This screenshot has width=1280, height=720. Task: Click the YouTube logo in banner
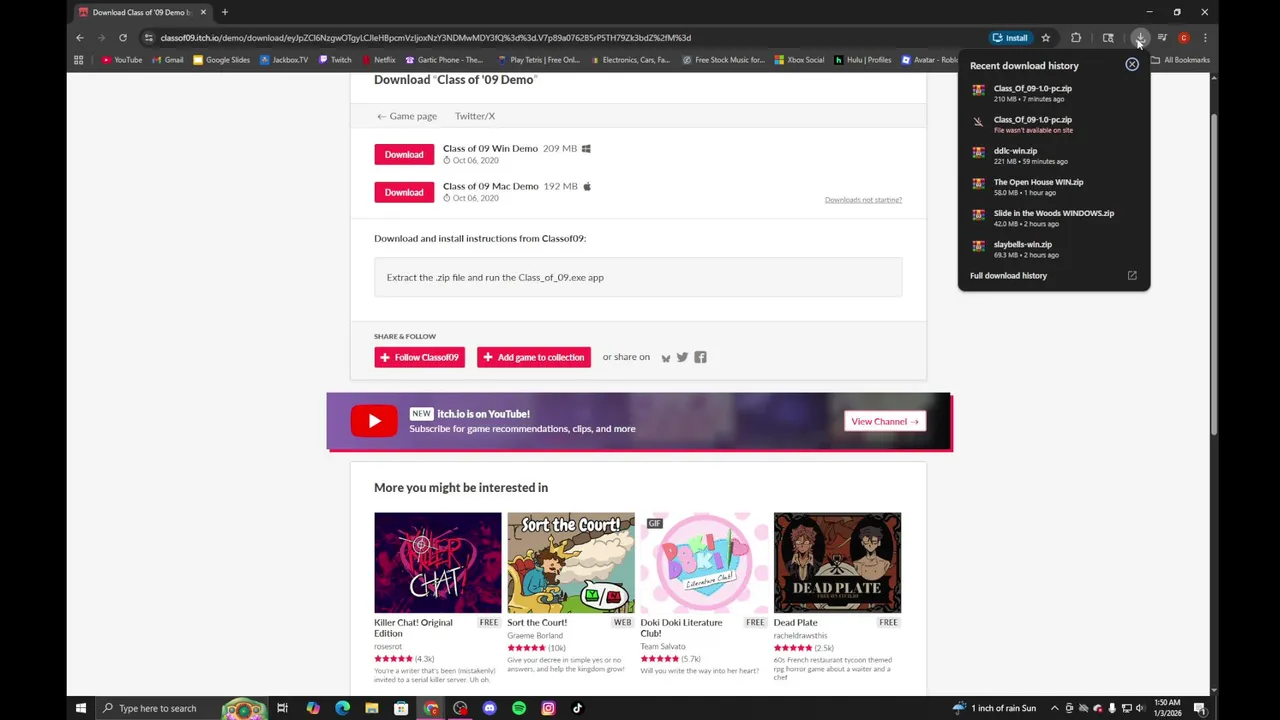[374, 421]
